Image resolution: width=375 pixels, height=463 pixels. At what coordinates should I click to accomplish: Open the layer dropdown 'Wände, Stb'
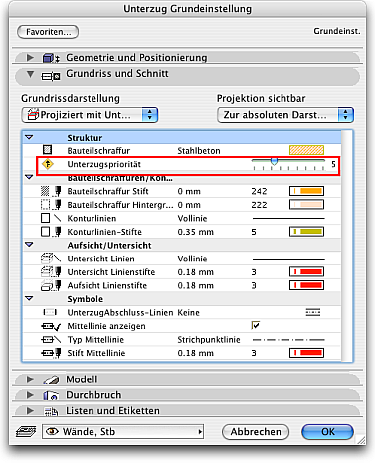pyautogui.click(x=123, y=432)
